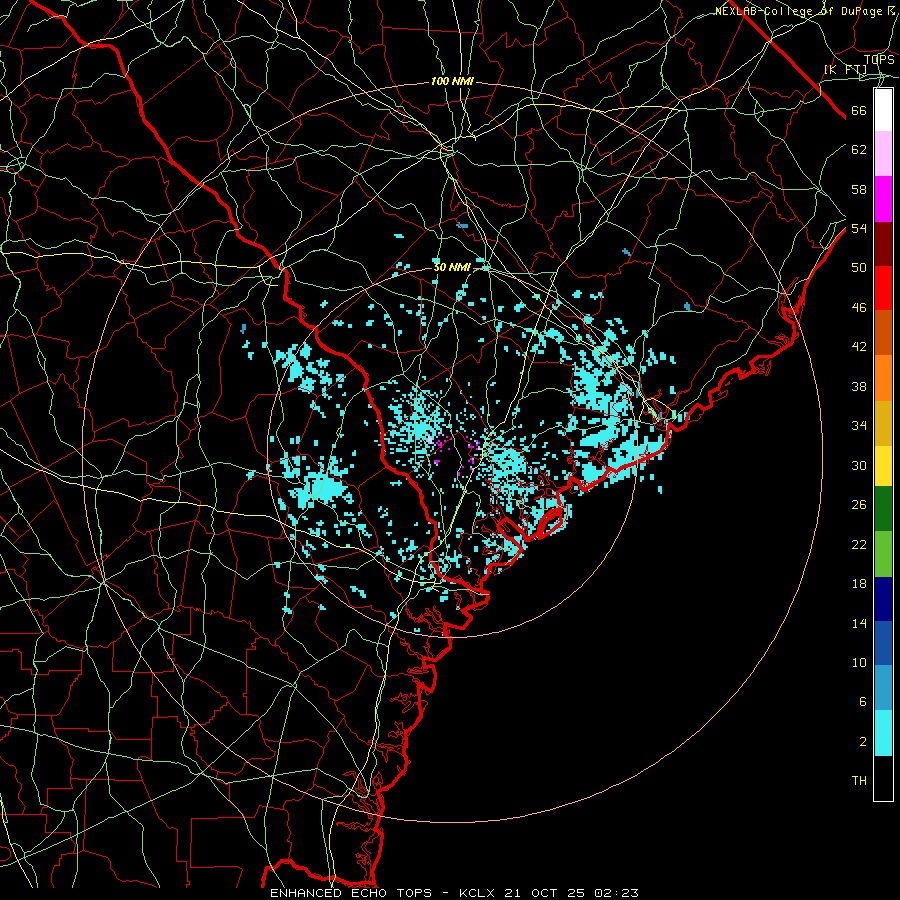Click the 50 NMI range ring label
Screen dimensions: 900x900
(x=452, y=267)
